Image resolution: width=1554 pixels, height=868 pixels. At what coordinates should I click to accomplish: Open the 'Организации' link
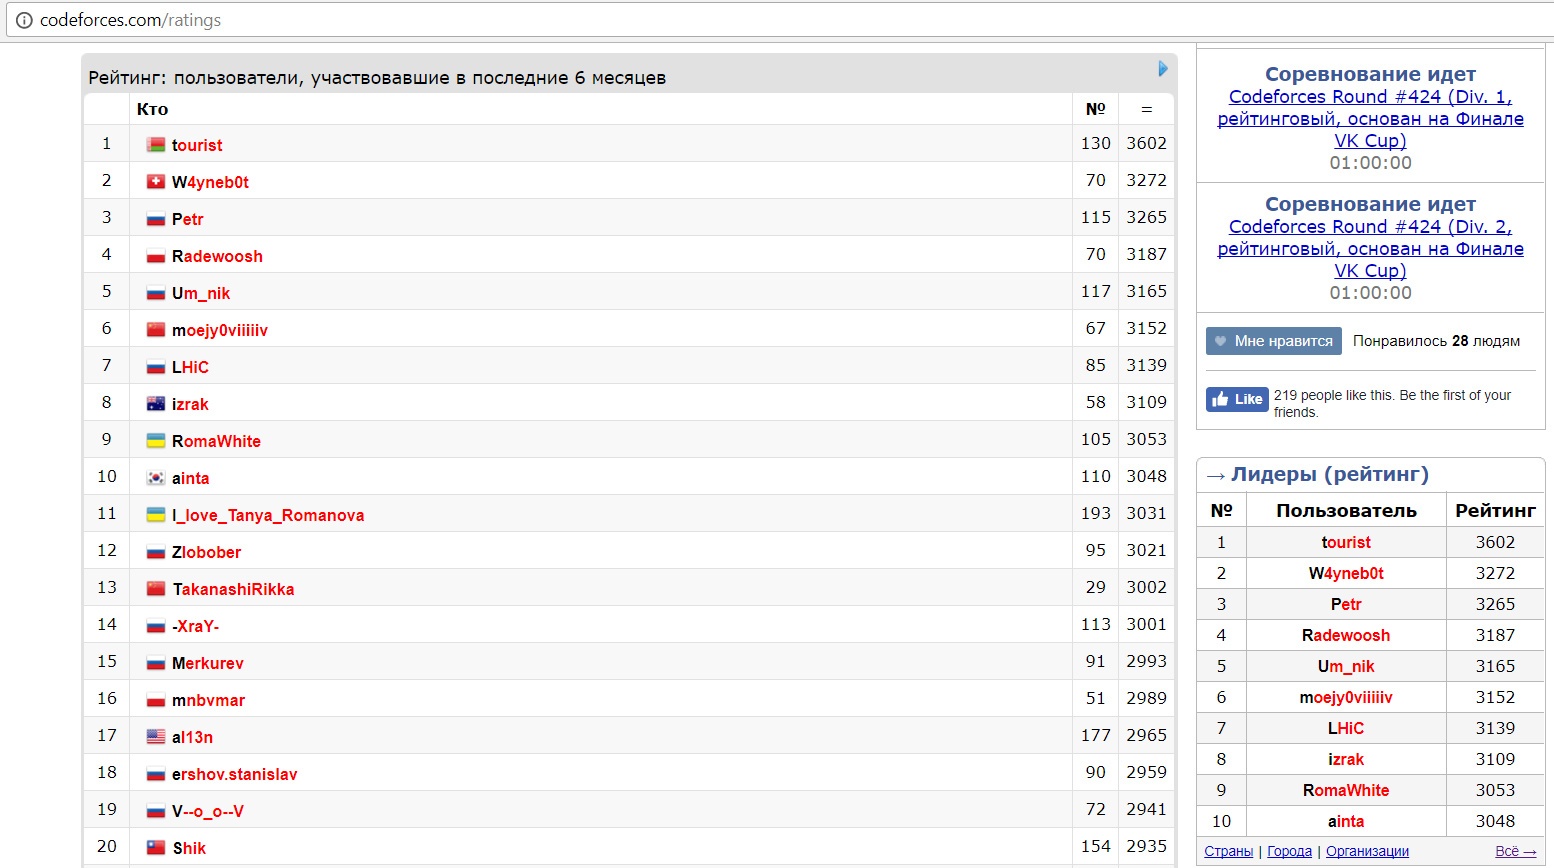pyautogui.click(x=1368, y=852)
